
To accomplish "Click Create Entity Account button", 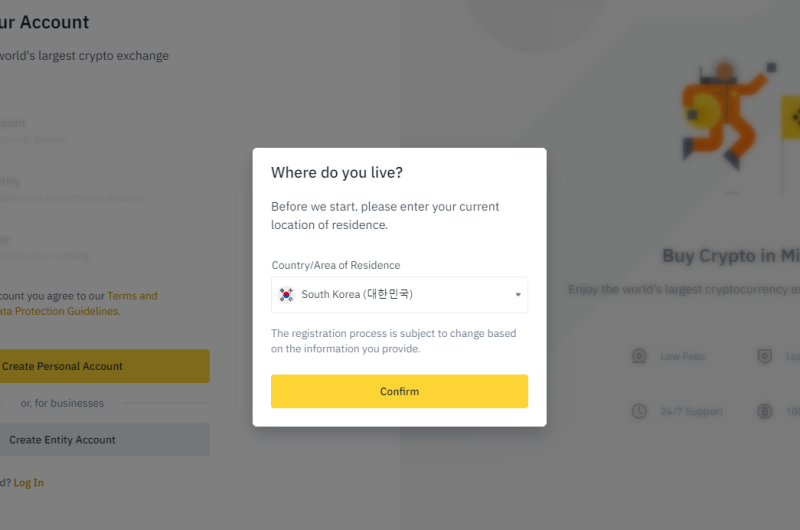I will tap(100, 440).
